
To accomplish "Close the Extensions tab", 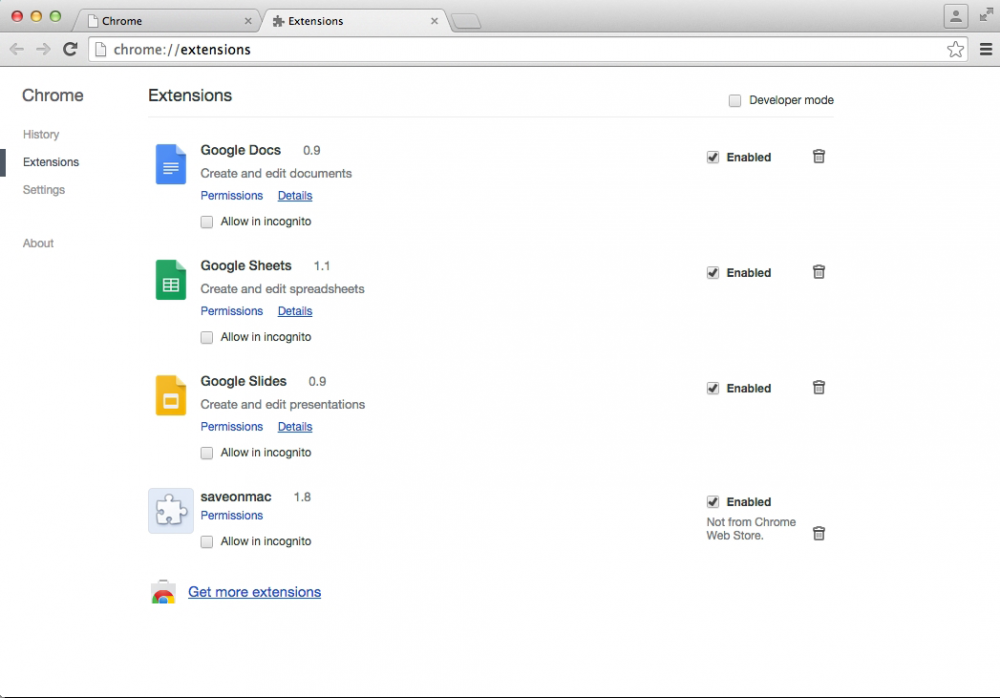I will 434,21.
